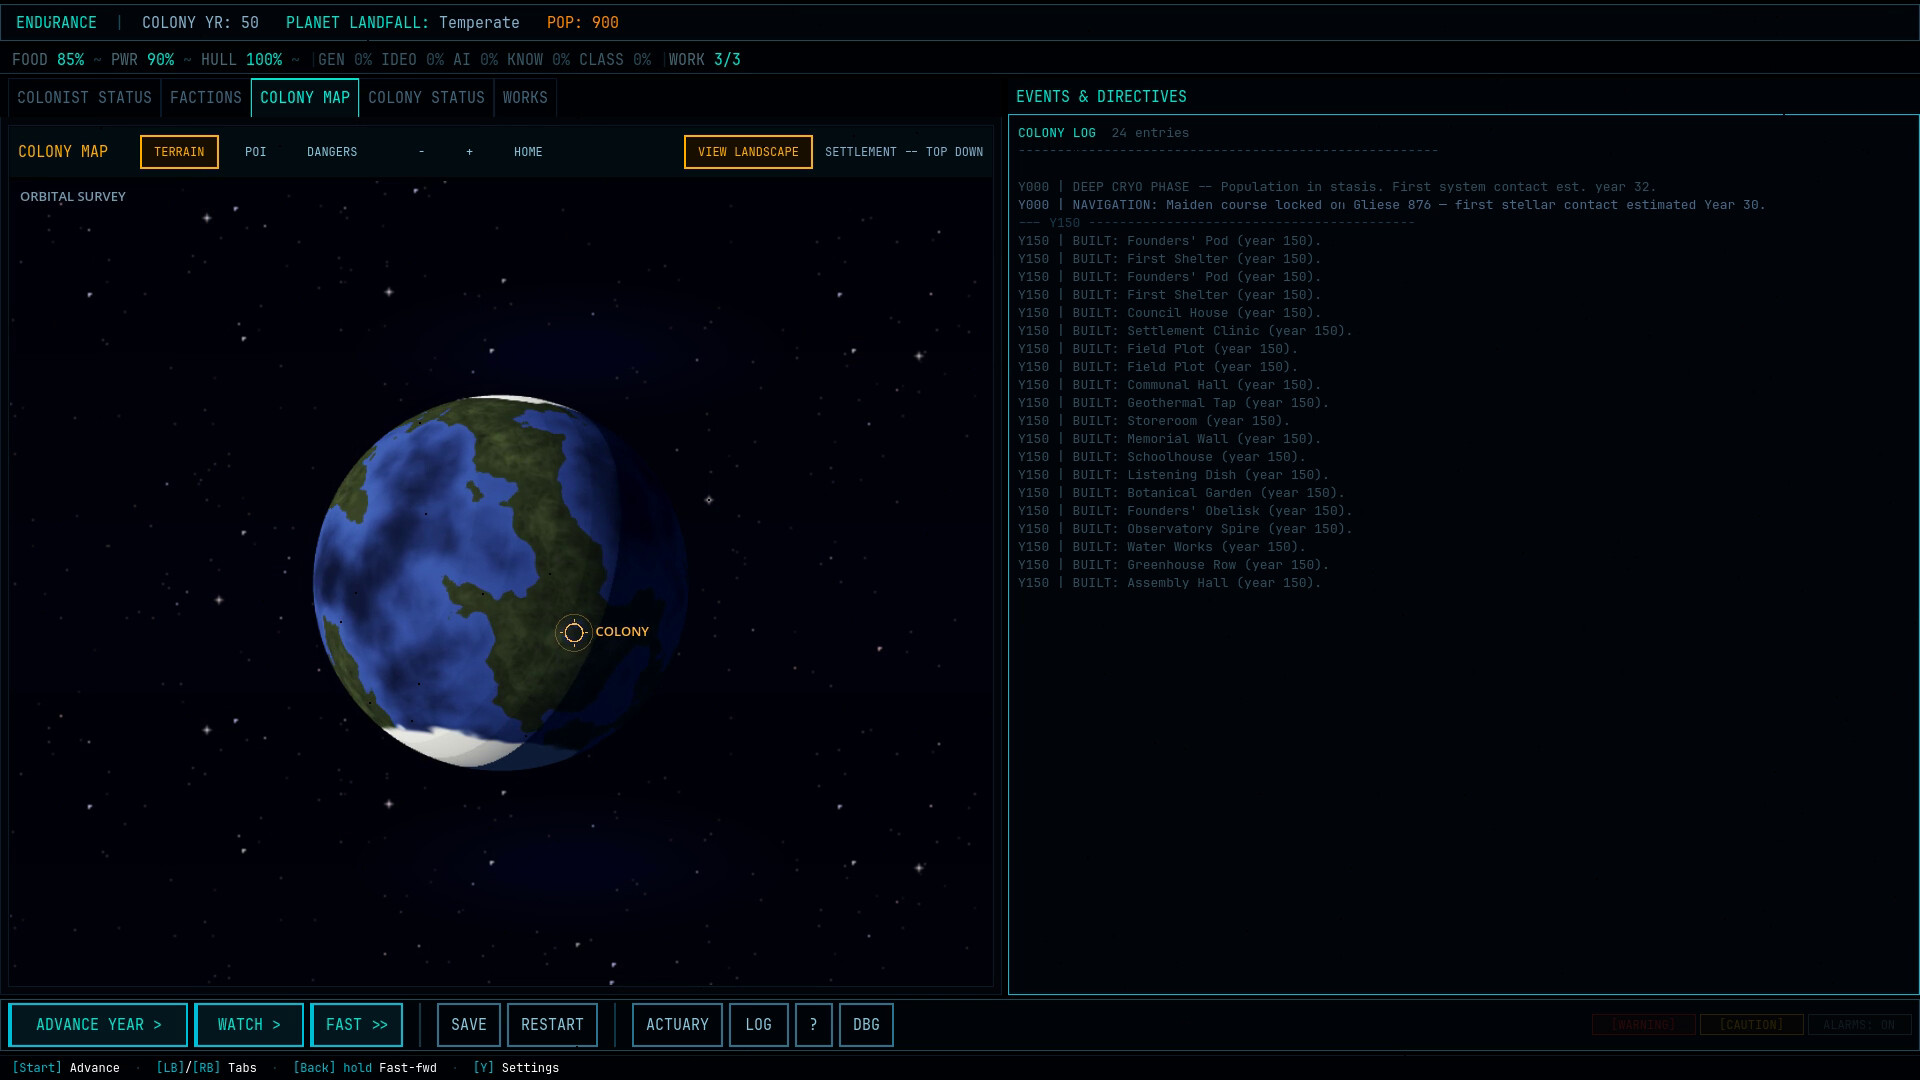Select BUILT: Memorial Wall log entry
The image size is (1920, 1080).
click(1170, 439)
